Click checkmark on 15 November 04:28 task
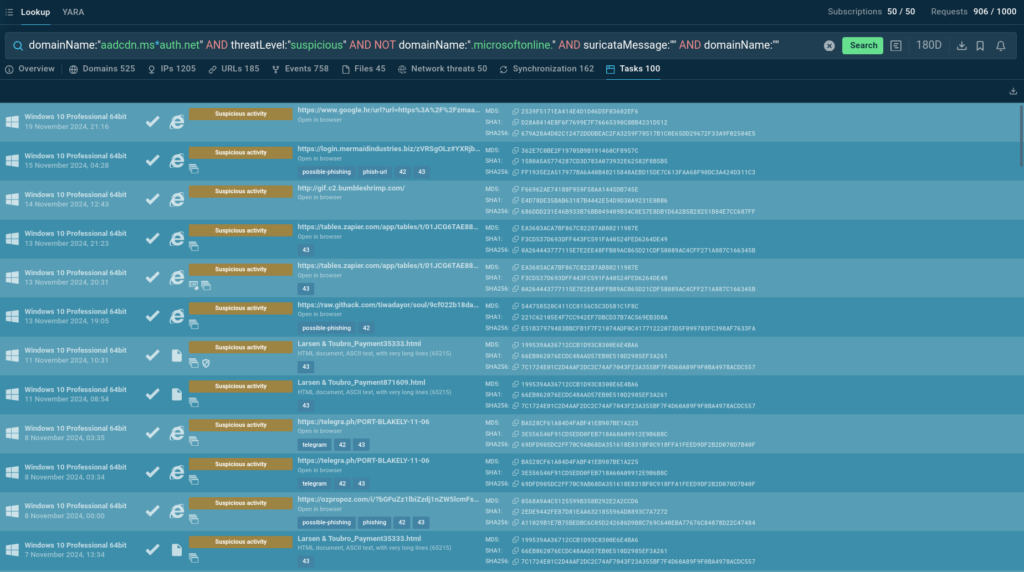The image size is (1024, 572). (152, 160)
